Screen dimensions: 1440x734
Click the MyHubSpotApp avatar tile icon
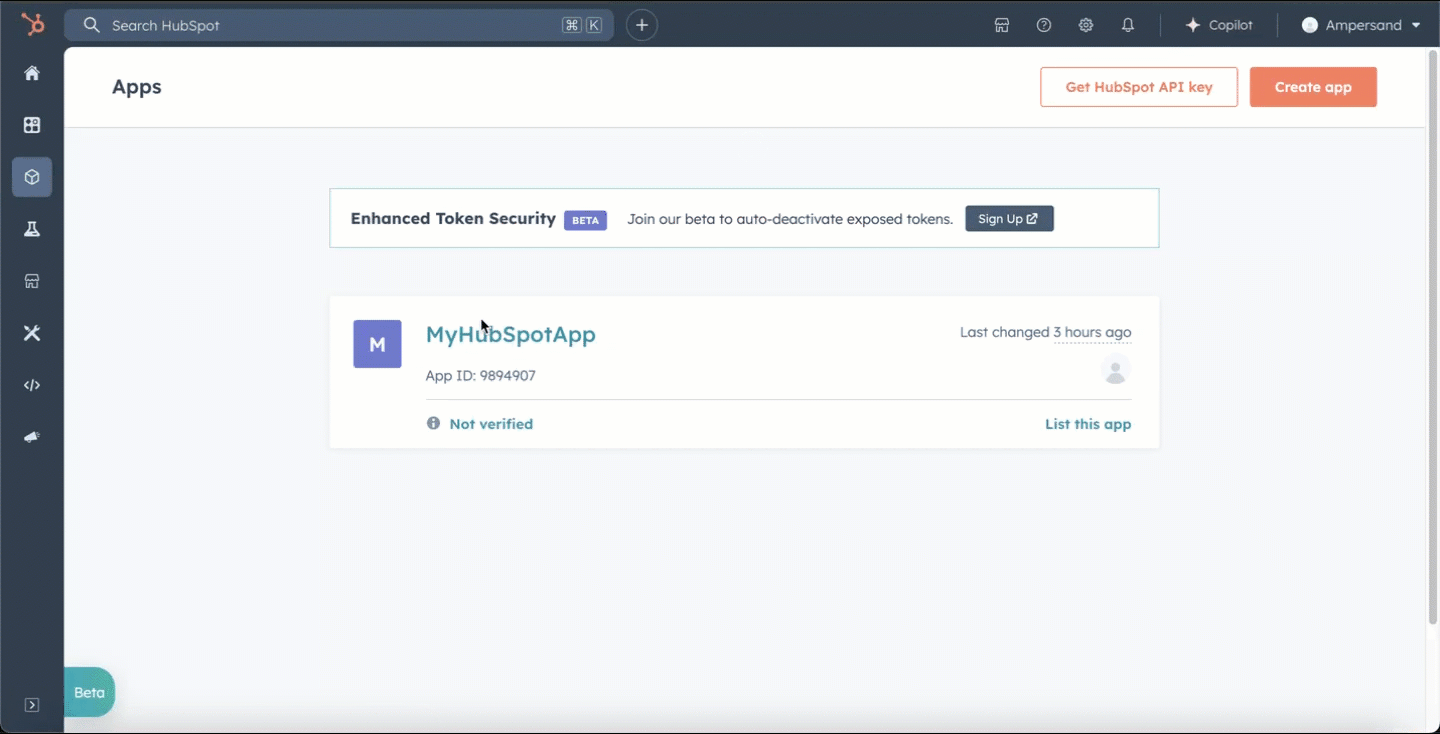coord(377,343)
